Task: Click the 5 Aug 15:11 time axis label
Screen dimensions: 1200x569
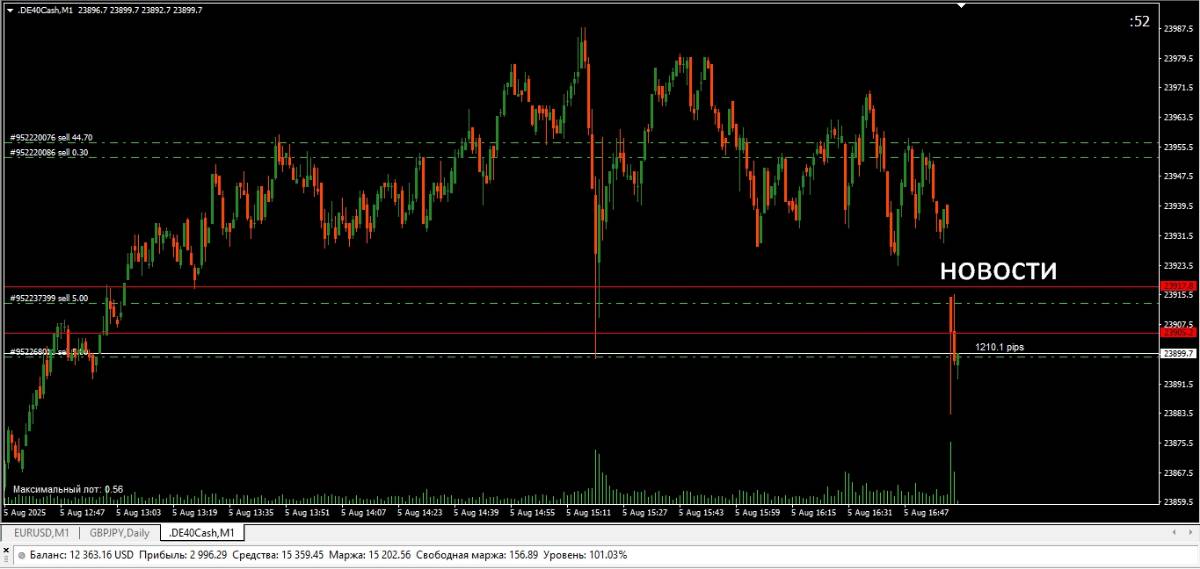Action: point(589,512)
